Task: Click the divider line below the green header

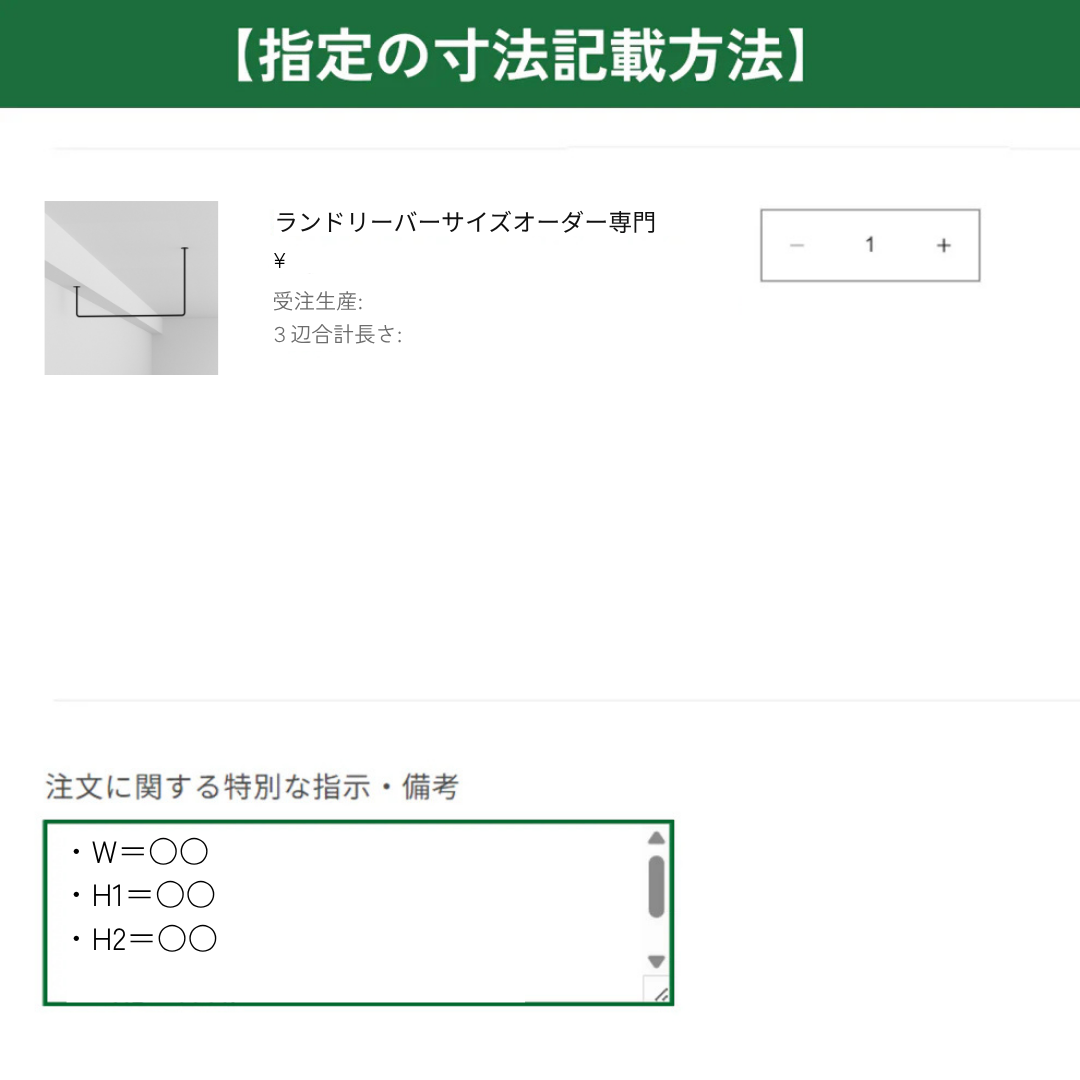Action: [540, 149]
